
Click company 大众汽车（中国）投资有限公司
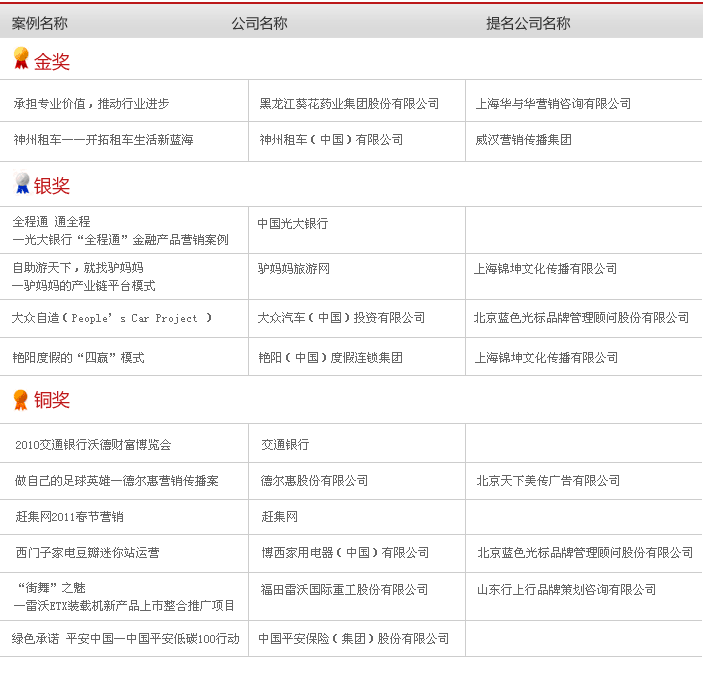(341, 318)
